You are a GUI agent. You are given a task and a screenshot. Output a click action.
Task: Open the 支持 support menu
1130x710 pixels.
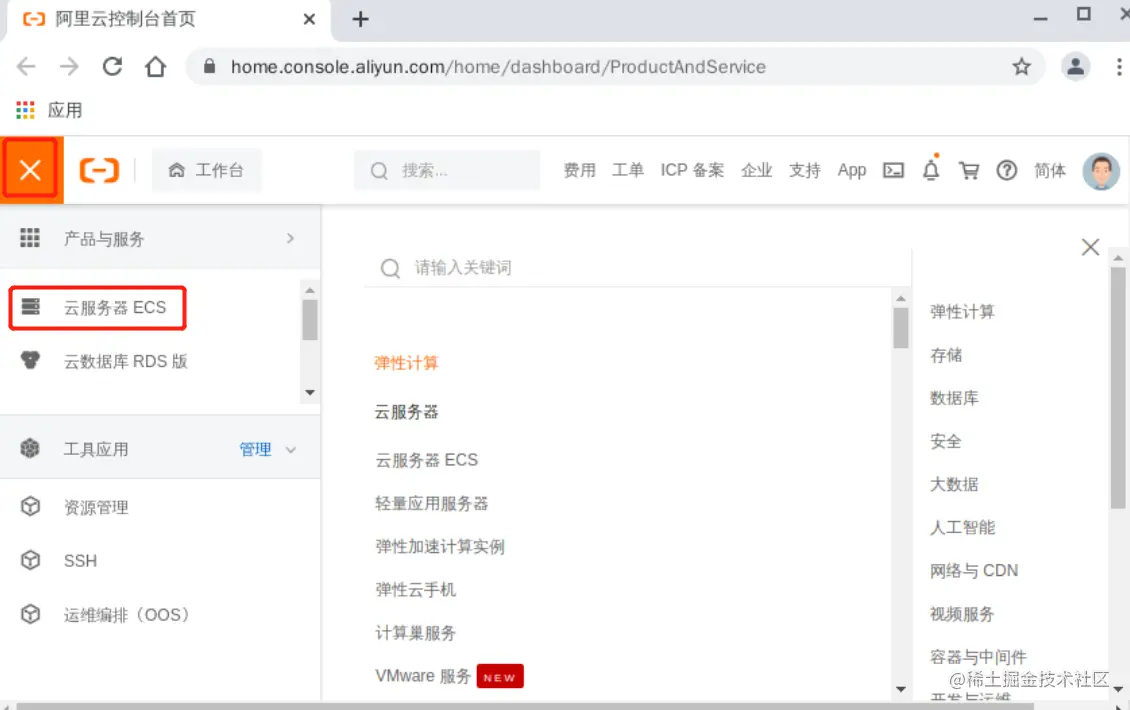click(x=804, y=170)
